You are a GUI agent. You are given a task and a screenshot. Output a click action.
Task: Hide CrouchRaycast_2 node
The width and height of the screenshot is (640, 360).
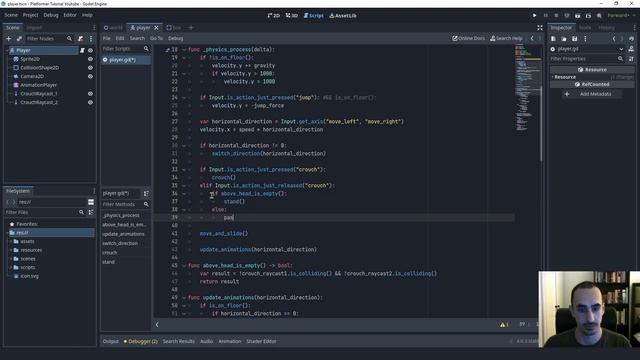(x=90, y=102)
